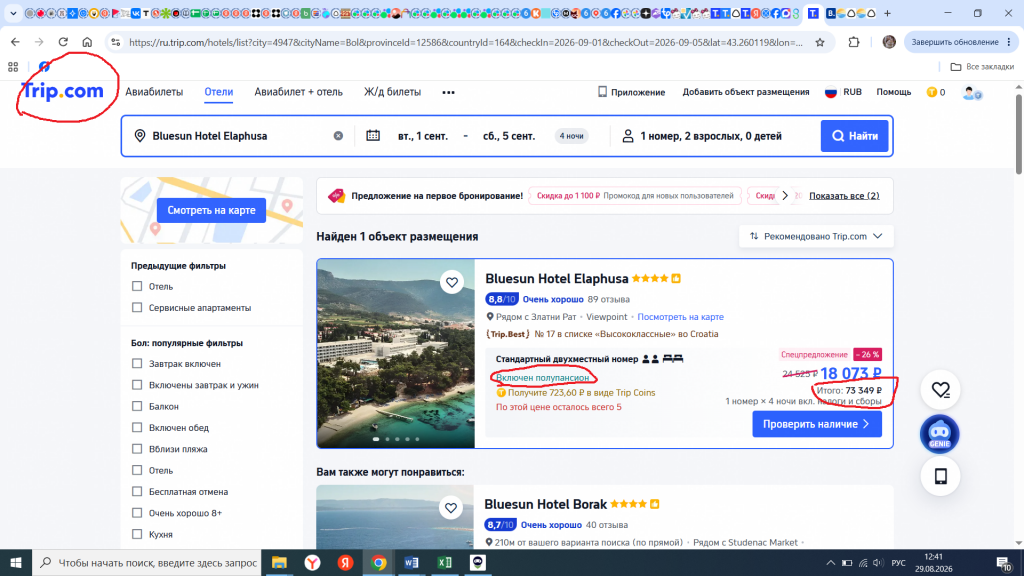Open a new browser tab

887,13
